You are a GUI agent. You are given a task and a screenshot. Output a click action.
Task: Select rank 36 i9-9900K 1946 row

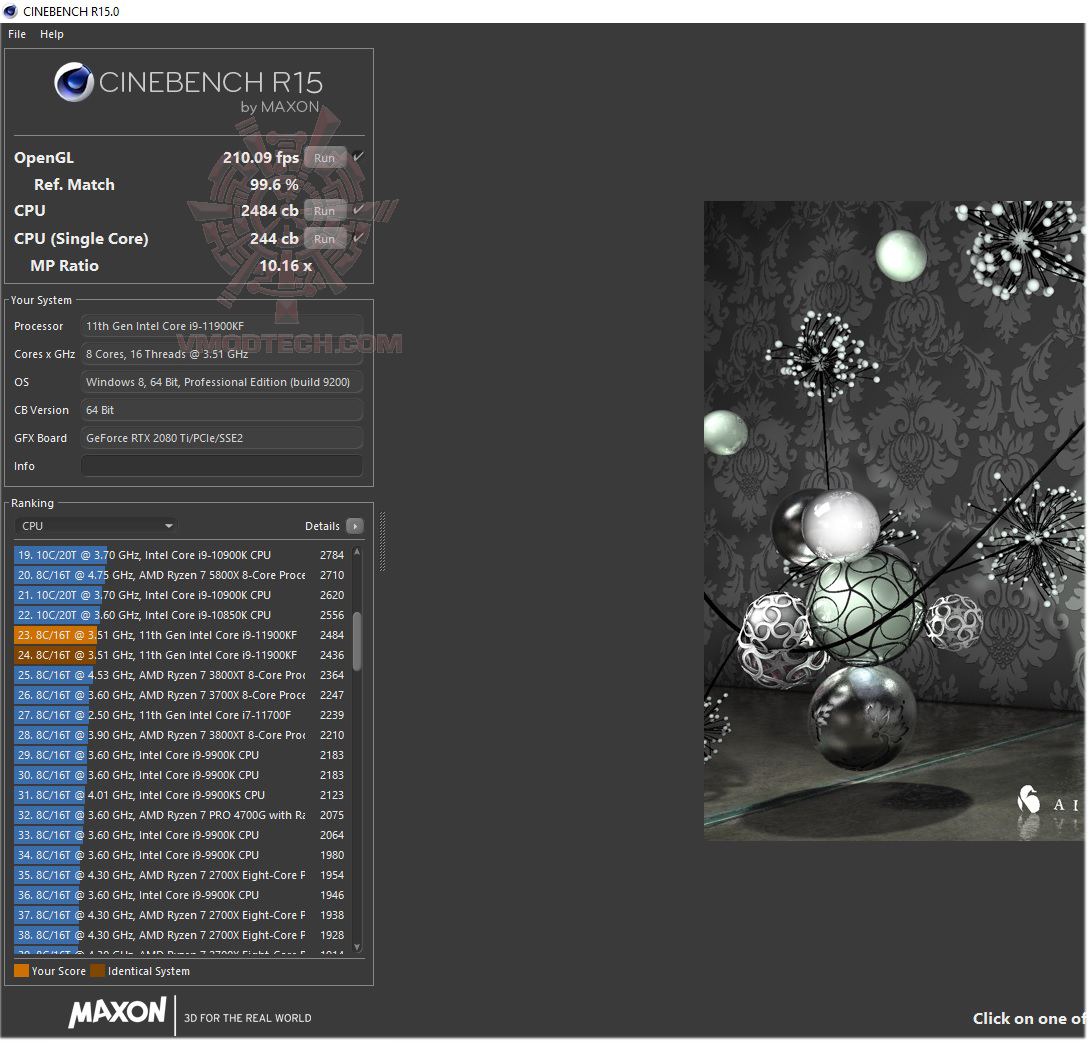tap(182, 895)
